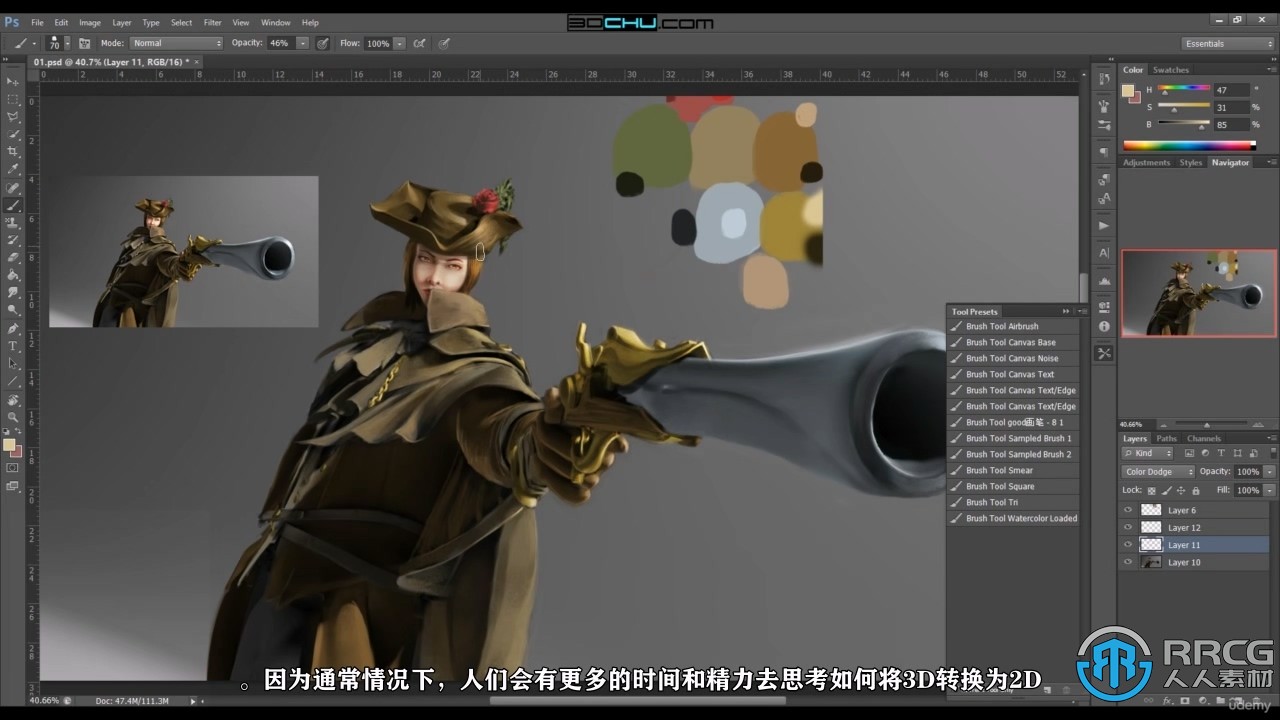Viewport: 1280px width, 720px height.
Task: Select the Move tool
Action: pos(13,81)
